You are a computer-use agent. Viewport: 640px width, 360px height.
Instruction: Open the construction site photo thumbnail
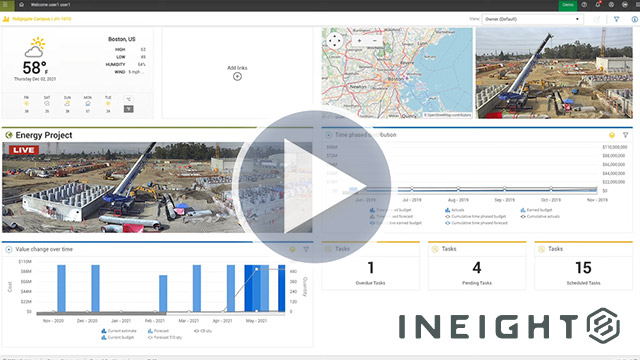point(554,73)
